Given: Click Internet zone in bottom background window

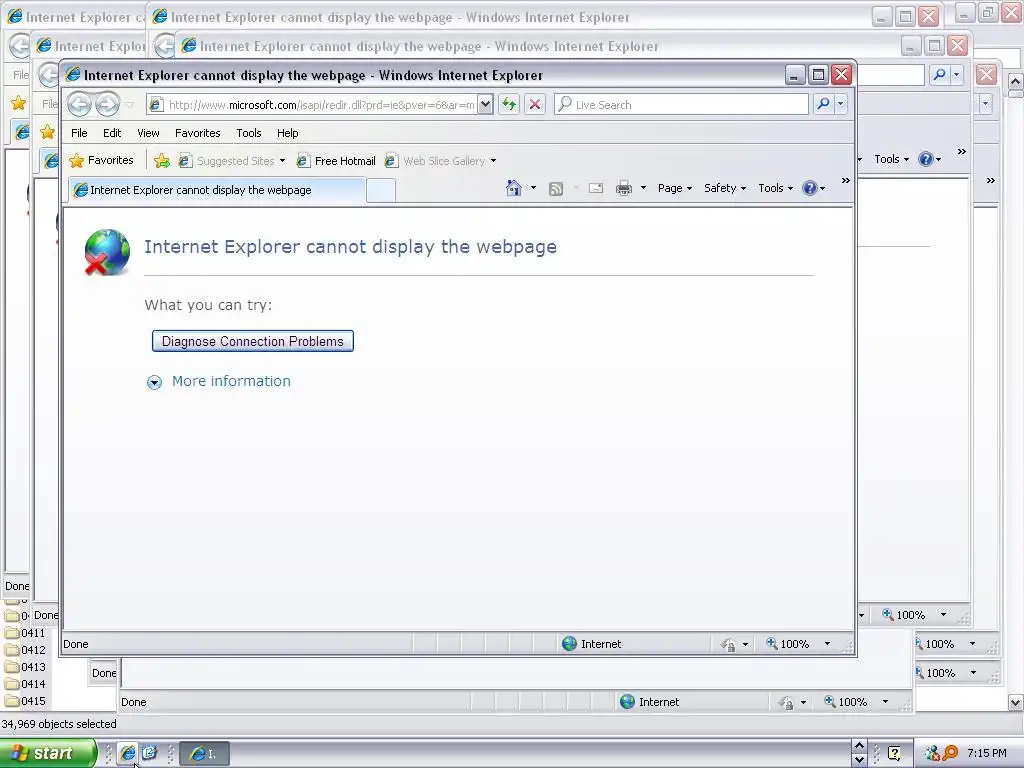Looking at the screenshot, I should click(650, 702).
